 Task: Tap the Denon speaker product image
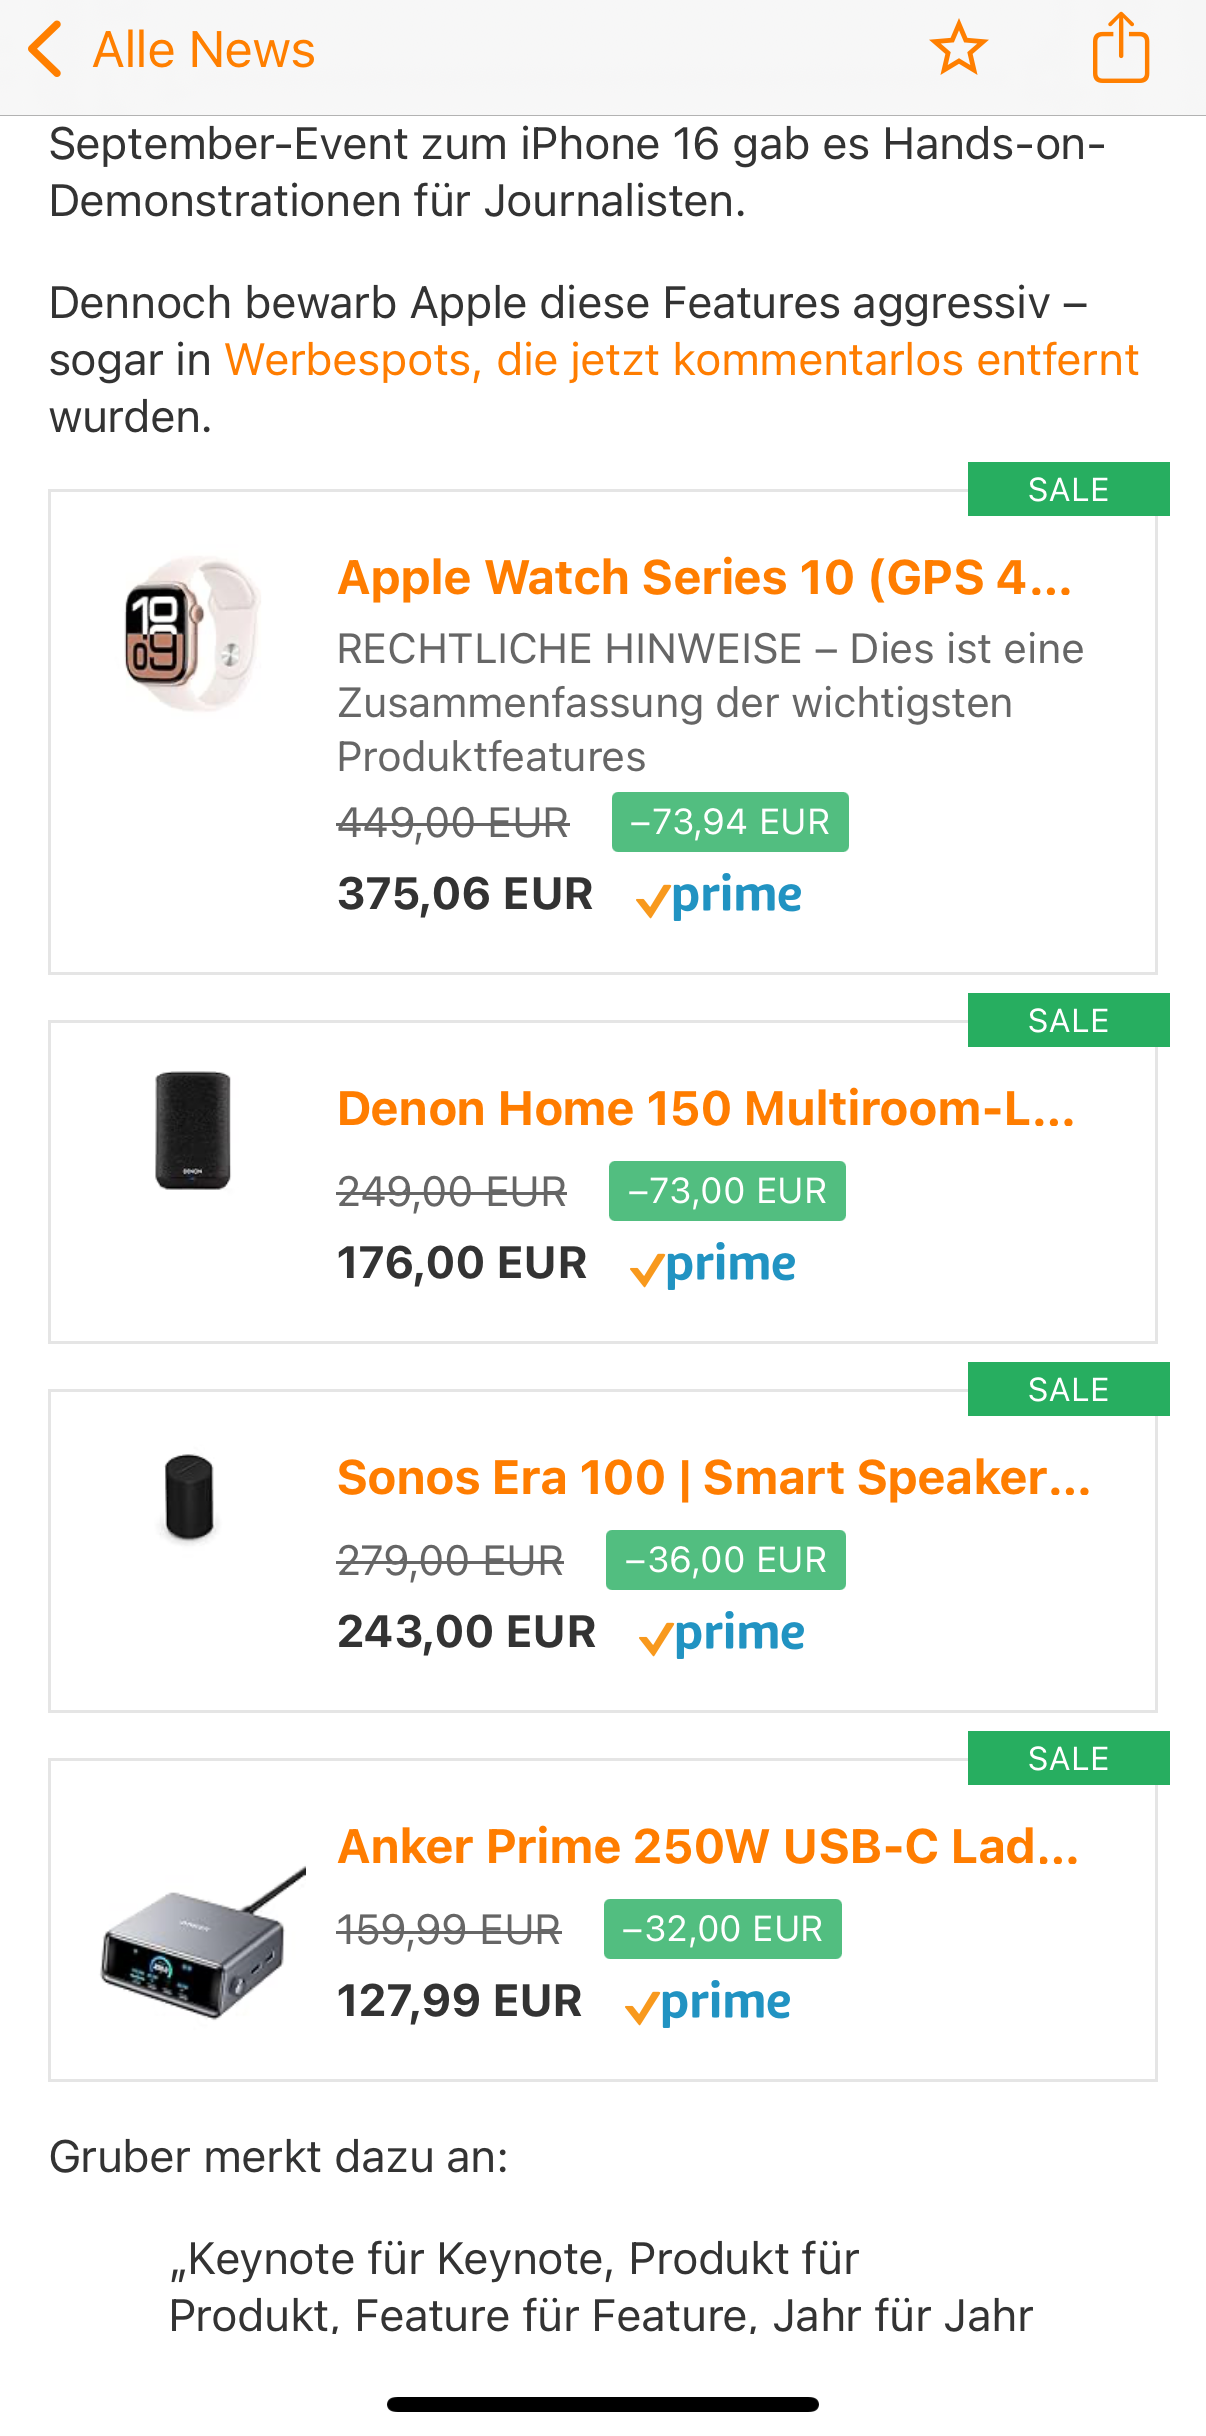(192, 1130)
